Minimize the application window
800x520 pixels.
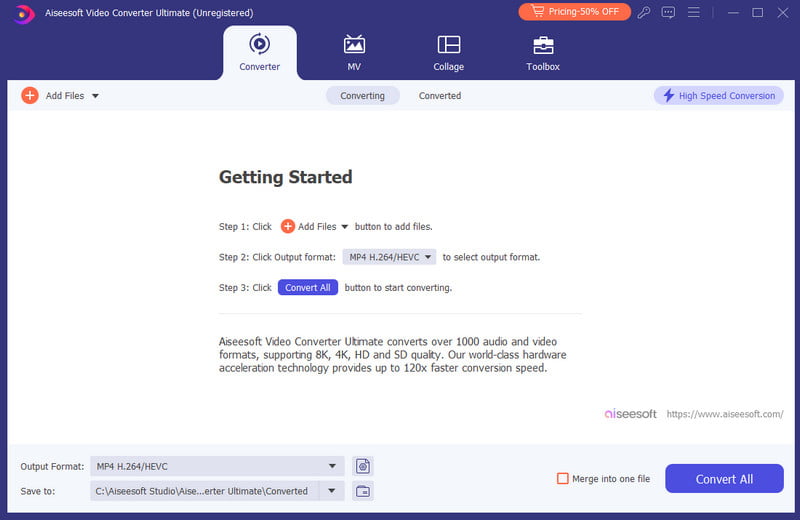[733, 12]
